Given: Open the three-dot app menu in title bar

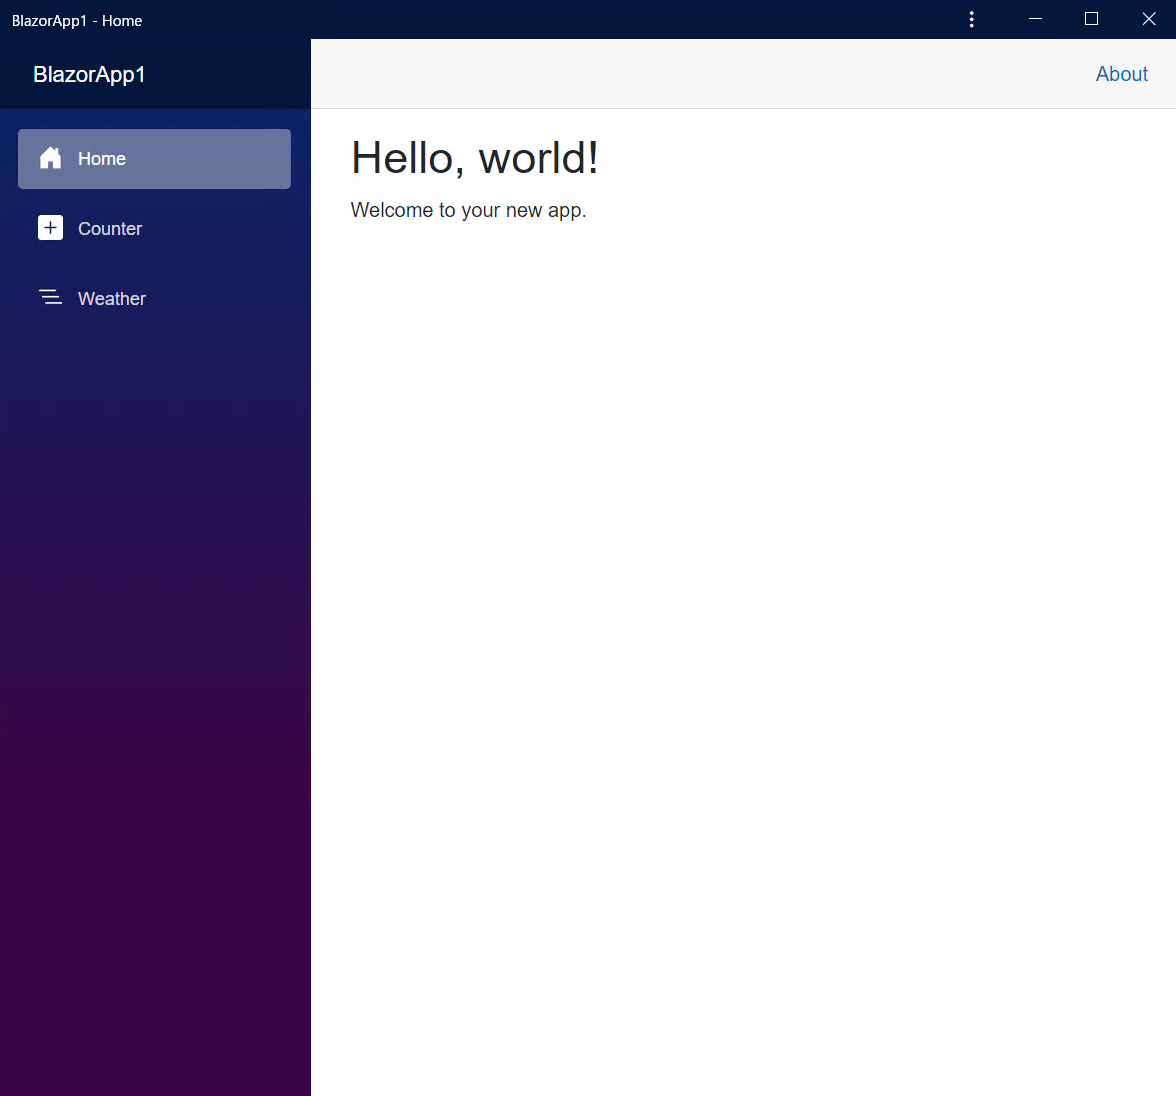Looking at the screenshot, I should (x=971, y=20).
